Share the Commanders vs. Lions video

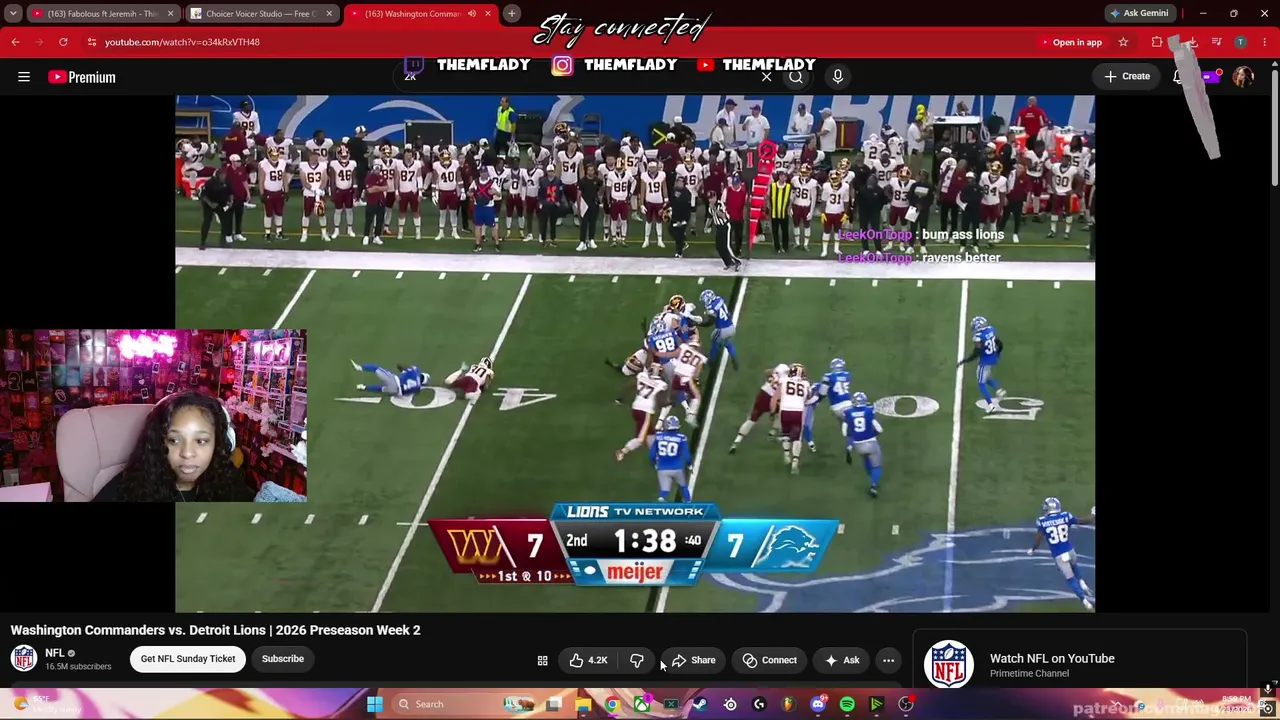click(x=693, y=660)
